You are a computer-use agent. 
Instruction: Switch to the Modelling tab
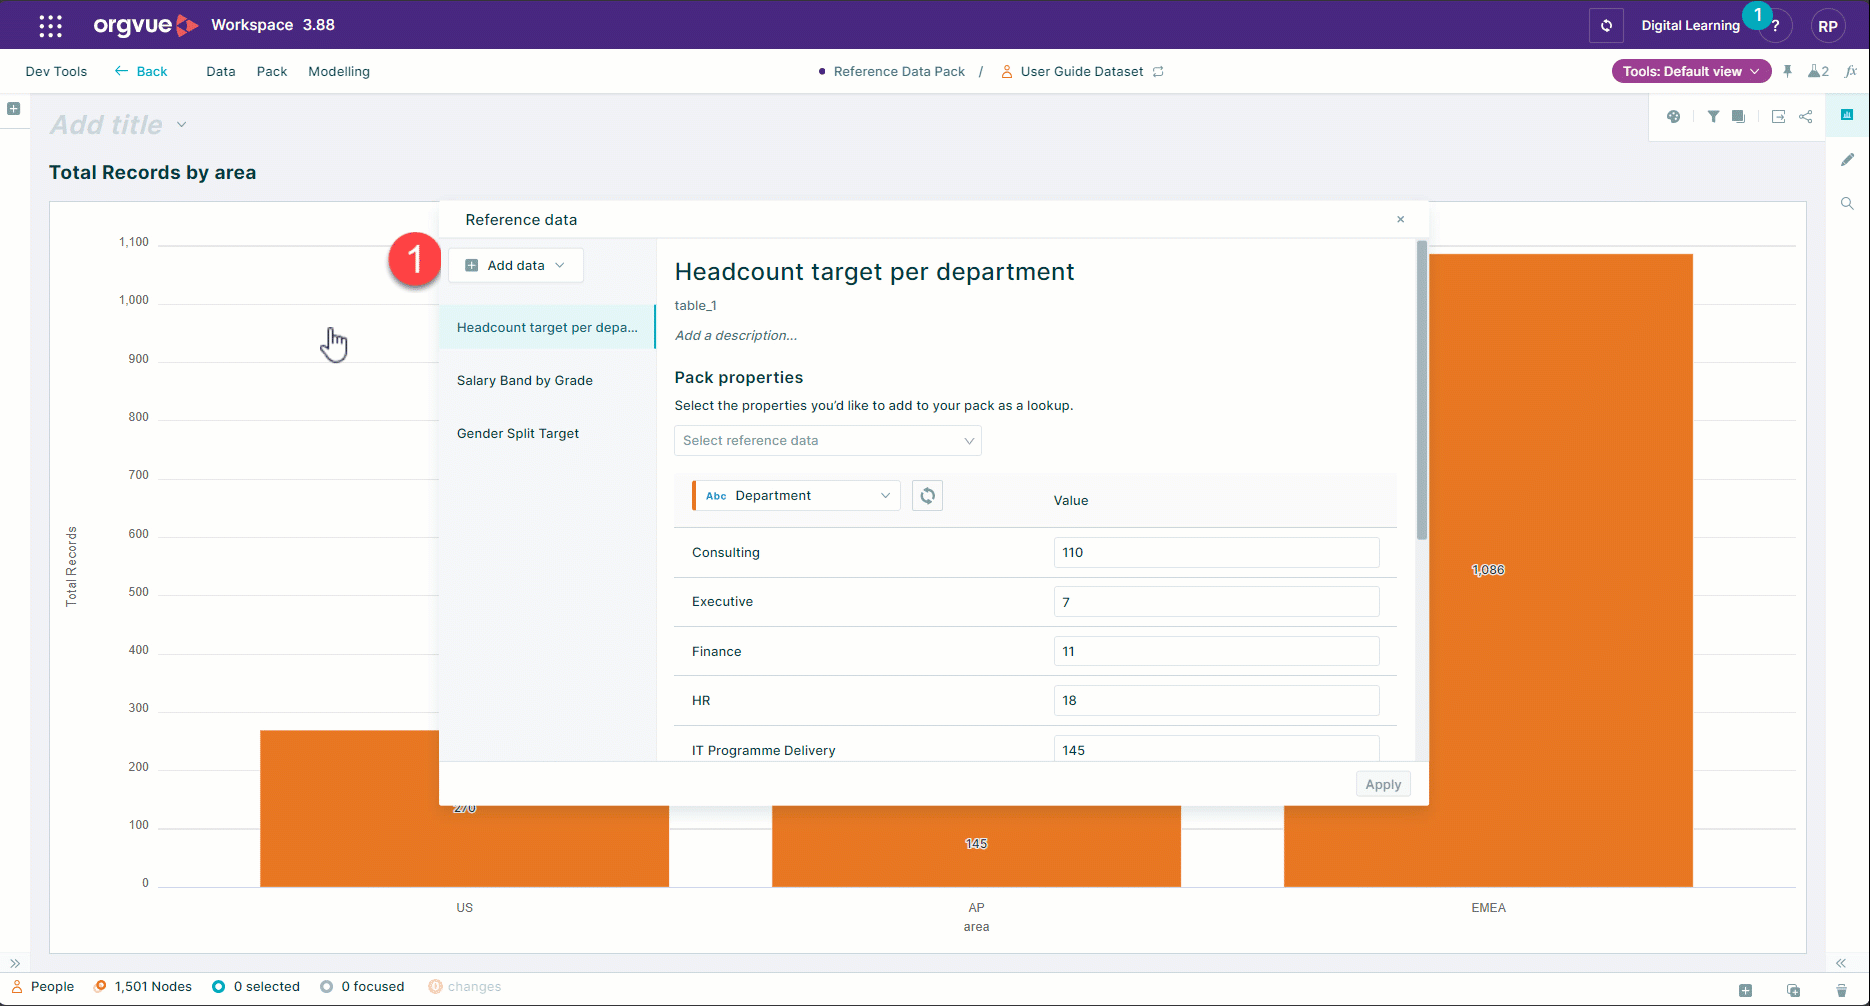click(338, 71)
